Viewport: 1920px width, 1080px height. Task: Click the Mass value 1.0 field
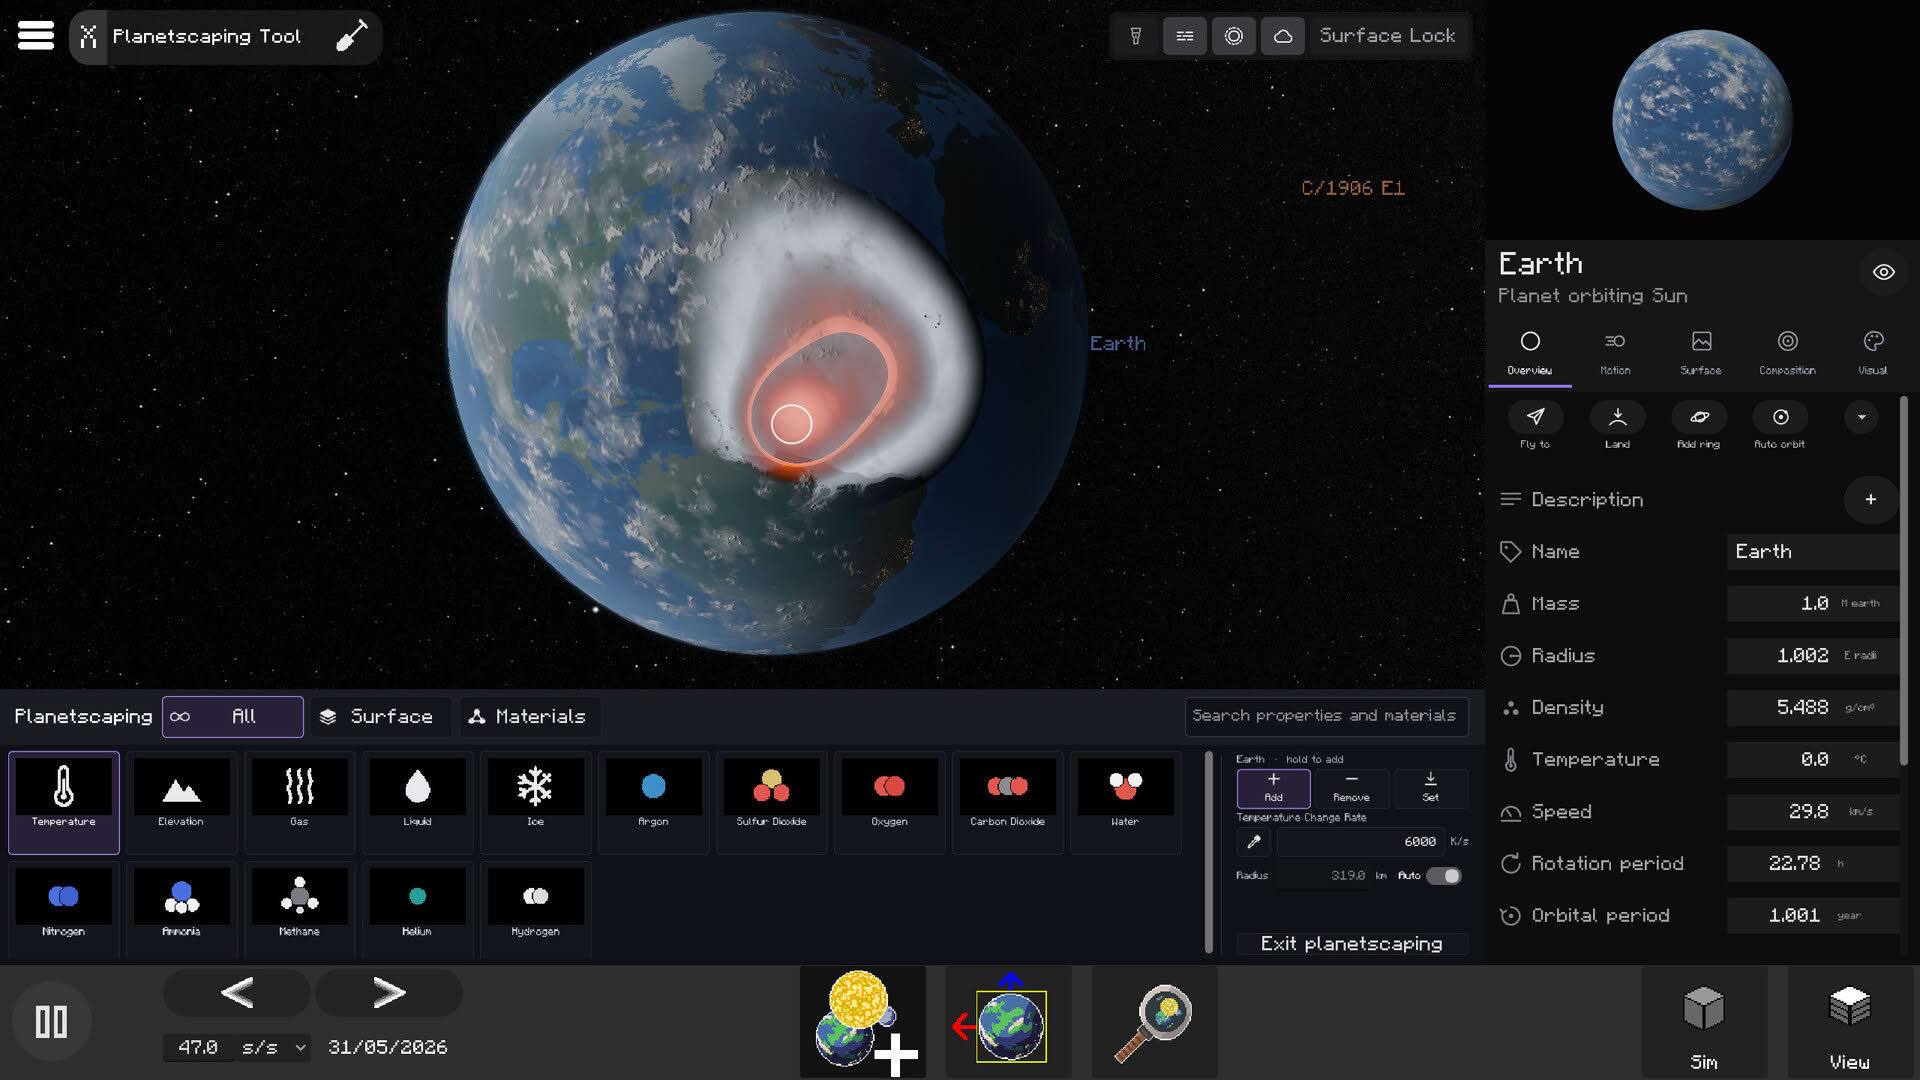point(1811,603)
